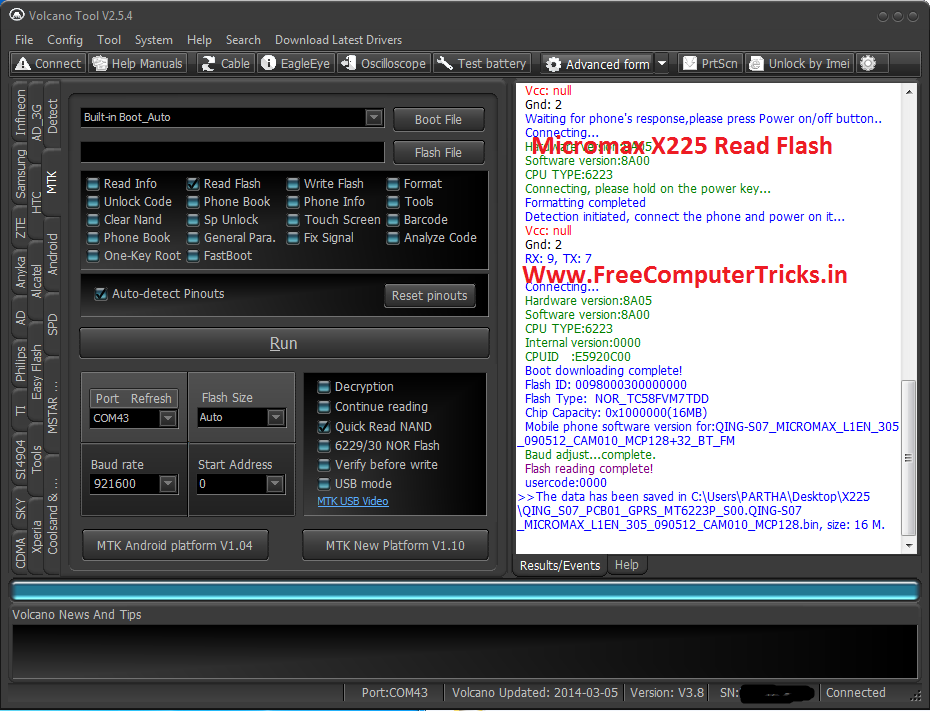Click the results log scrollbar thumb
The width and height of the screenshot is (930, 711).
pyautogui.click(x=908, y=457)
